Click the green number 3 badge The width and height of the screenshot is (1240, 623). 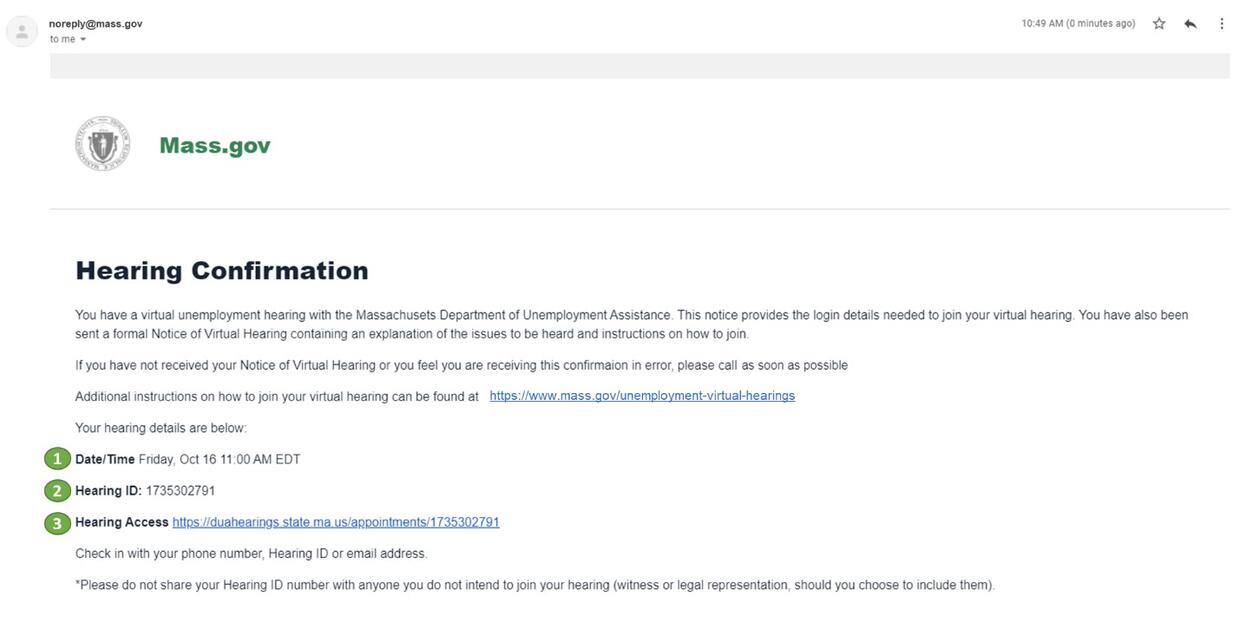click(x=57, y=523)
